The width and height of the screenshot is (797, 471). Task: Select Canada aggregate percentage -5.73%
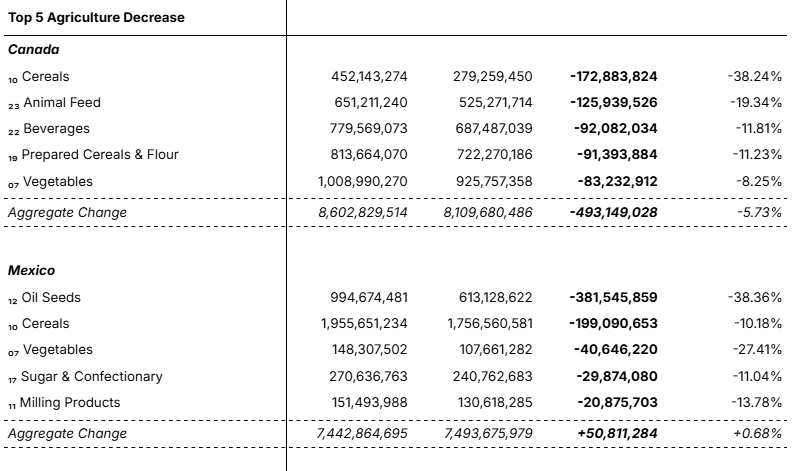759,212
